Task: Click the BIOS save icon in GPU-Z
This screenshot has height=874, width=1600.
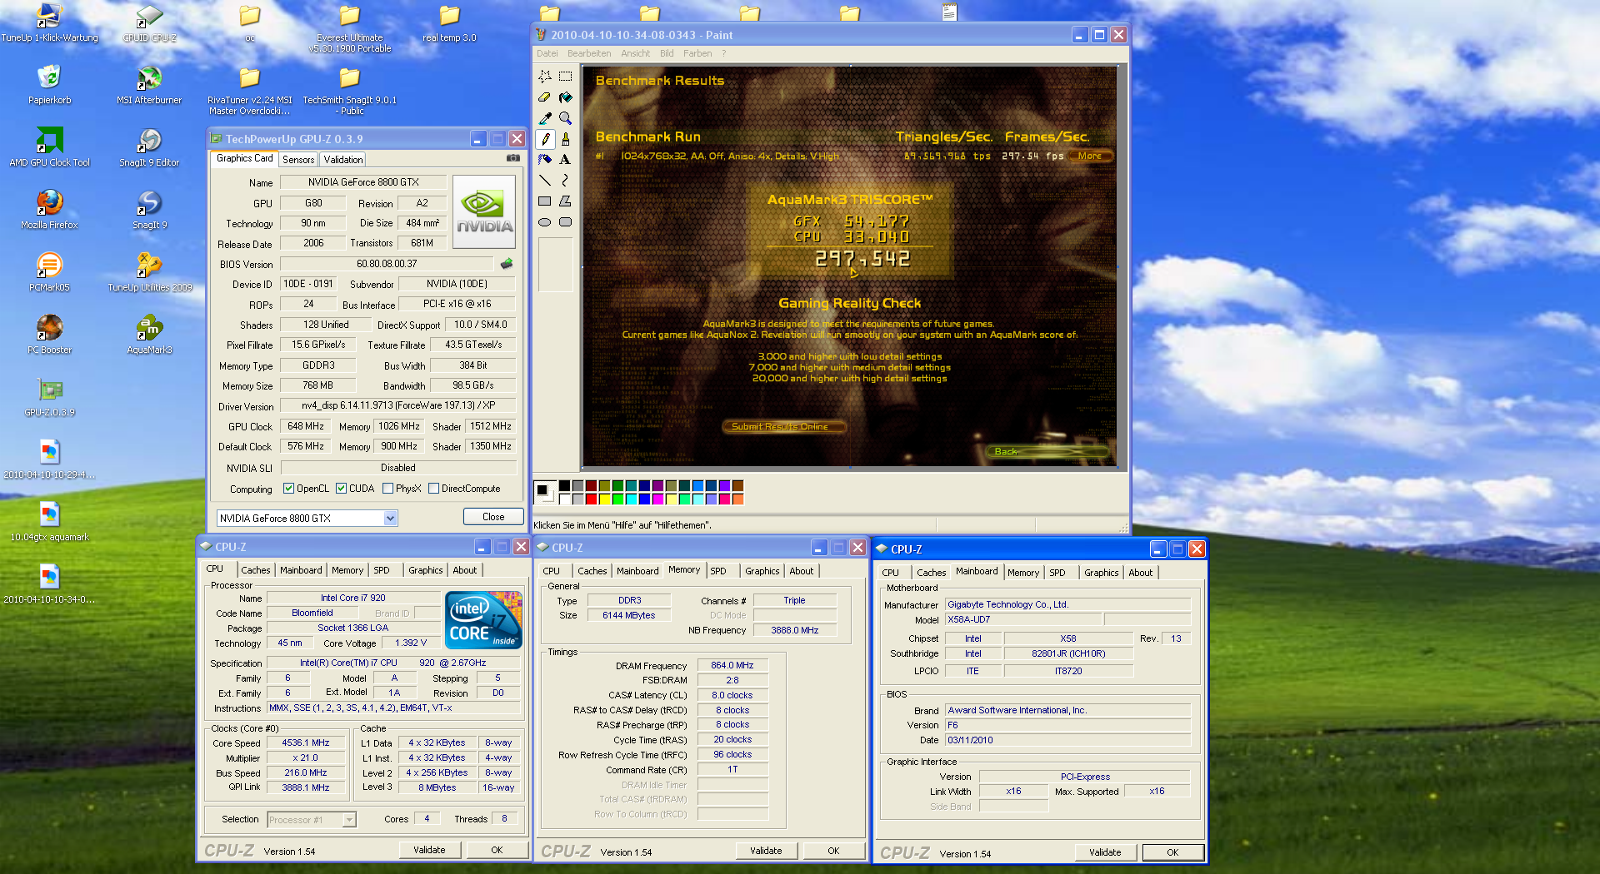Action: [x=506, y=264]
